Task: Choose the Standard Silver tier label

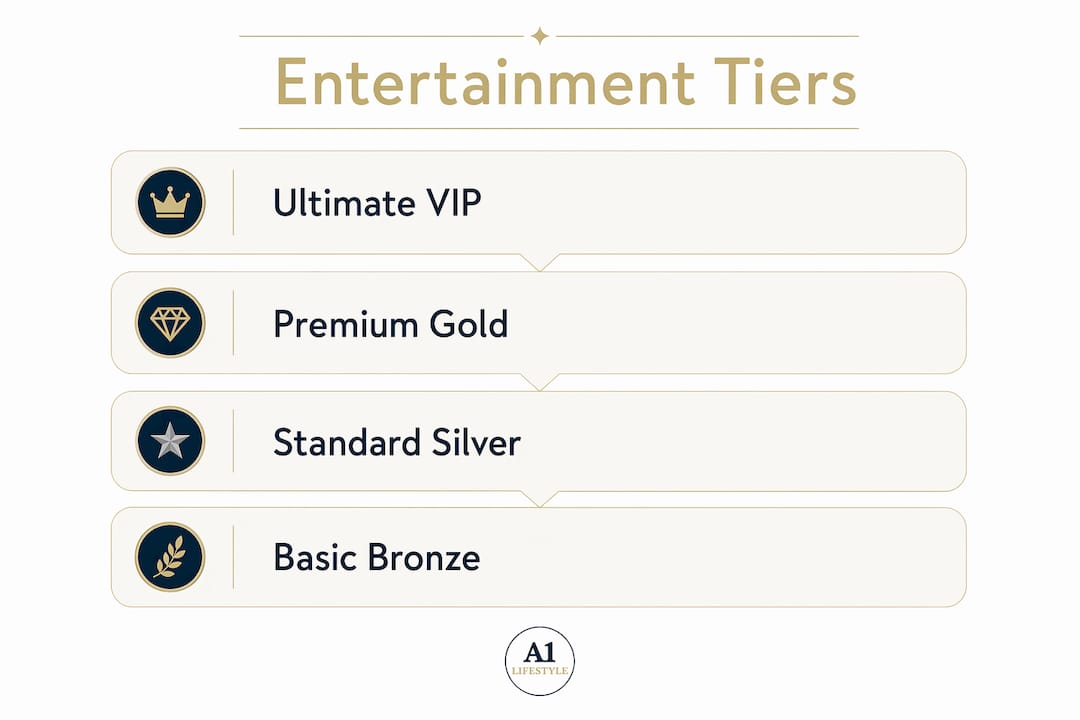Action: pos(397,442)
